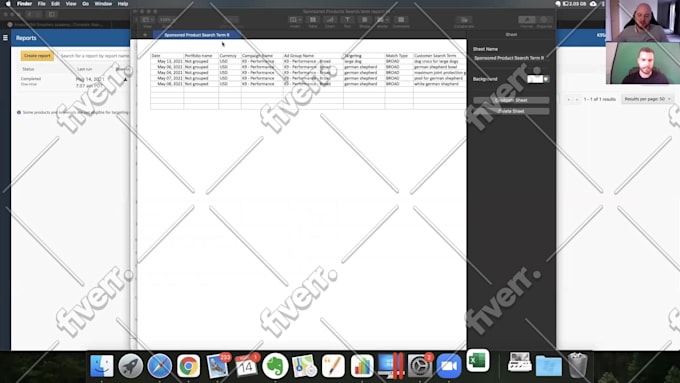Image resolution: width=680 pixels, height=383 pixels.
Task: Select the 'dog crocs for large dogs' cell
Action: pos(439,62)
